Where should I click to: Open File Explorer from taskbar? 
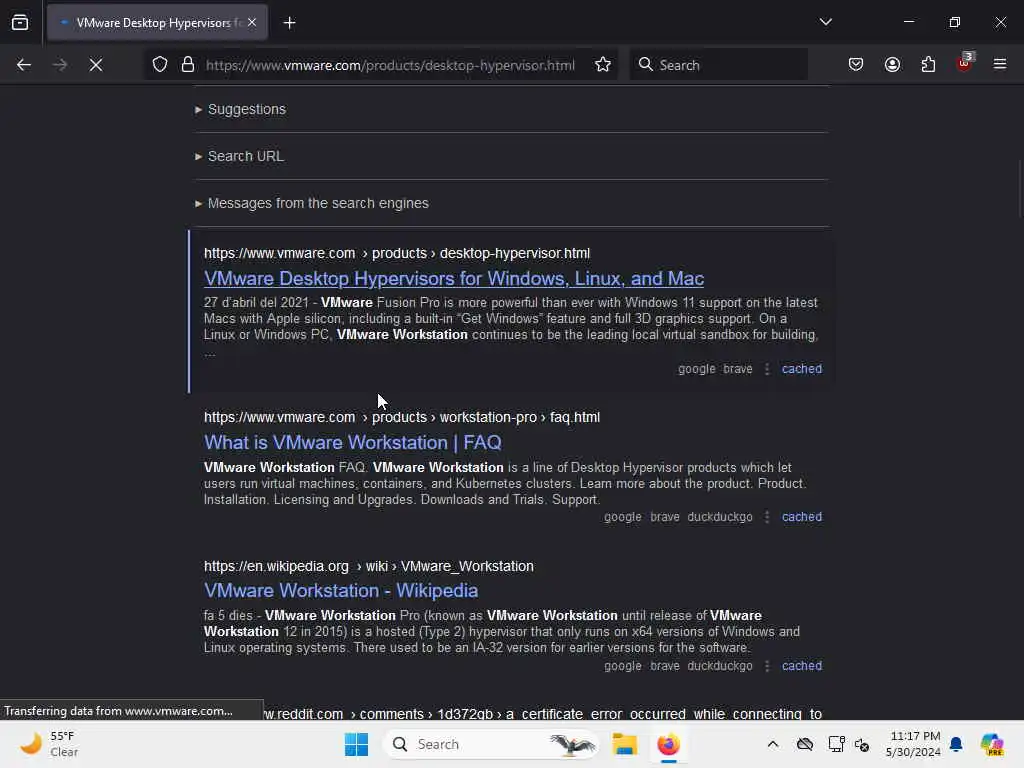tap(624, 744)
